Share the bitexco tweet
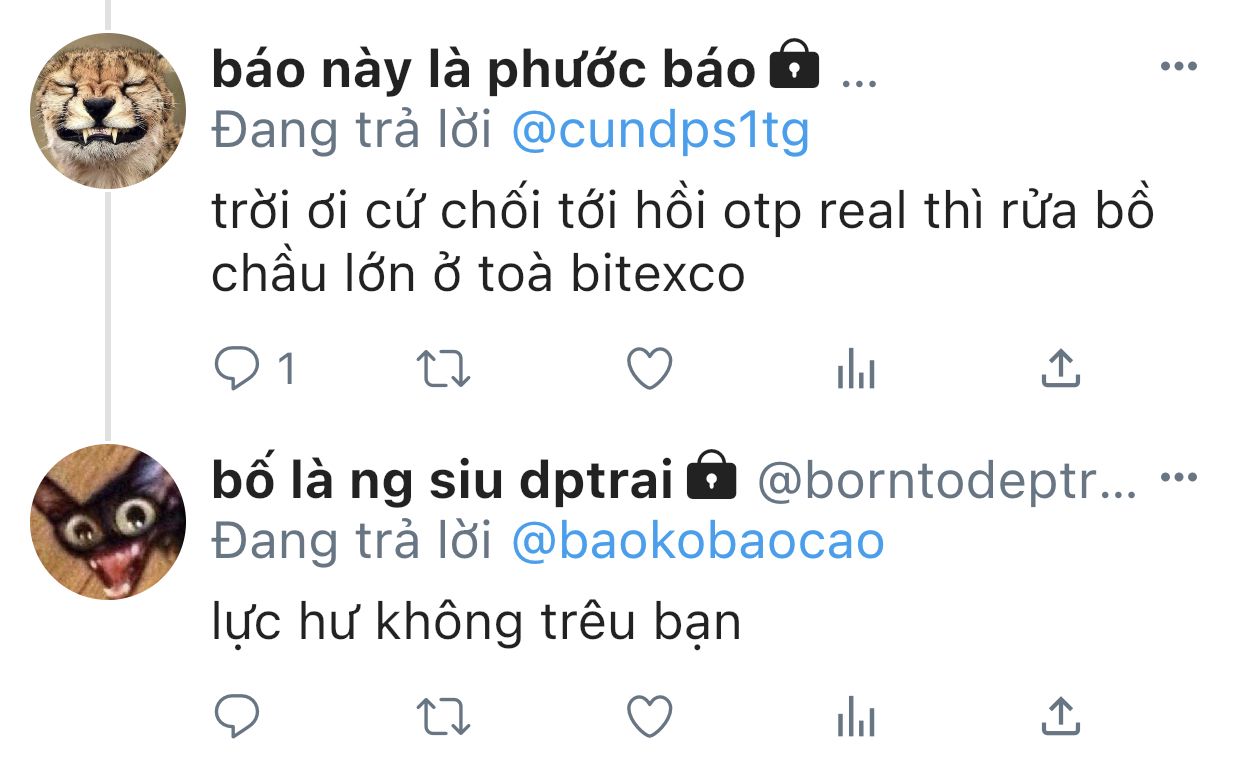The height and width of the screenshot is (758, 1242). [x=1061, y=369]
